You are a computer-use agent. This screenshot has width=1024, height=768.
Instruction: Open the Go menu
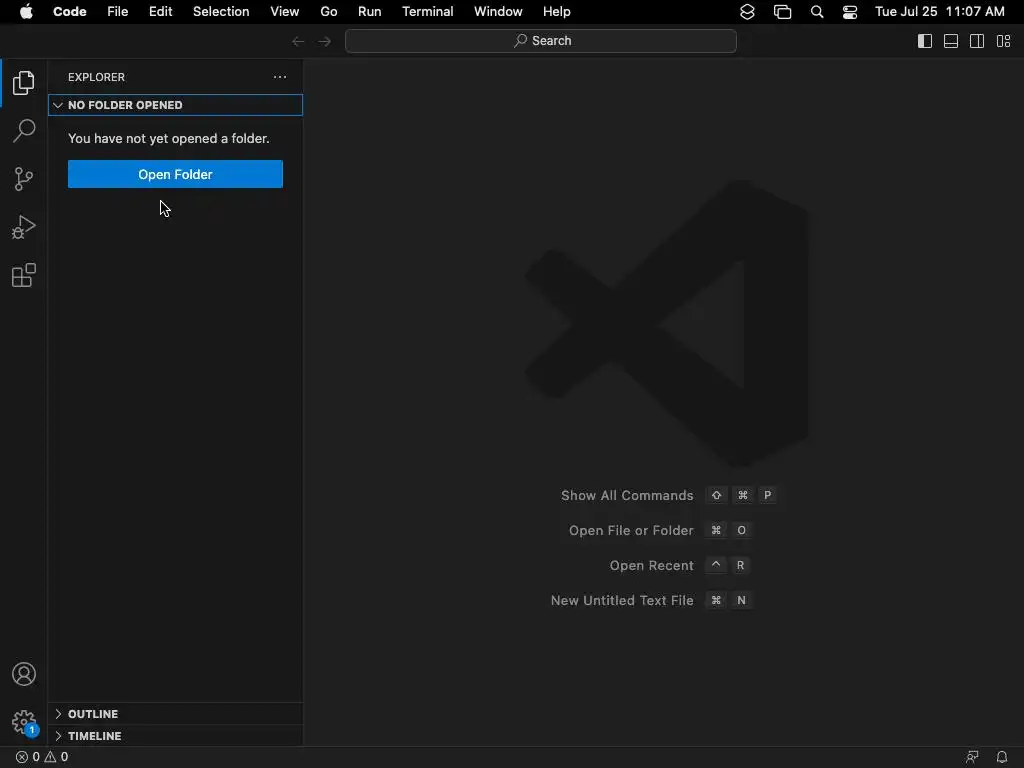click(x=328, y=12)
